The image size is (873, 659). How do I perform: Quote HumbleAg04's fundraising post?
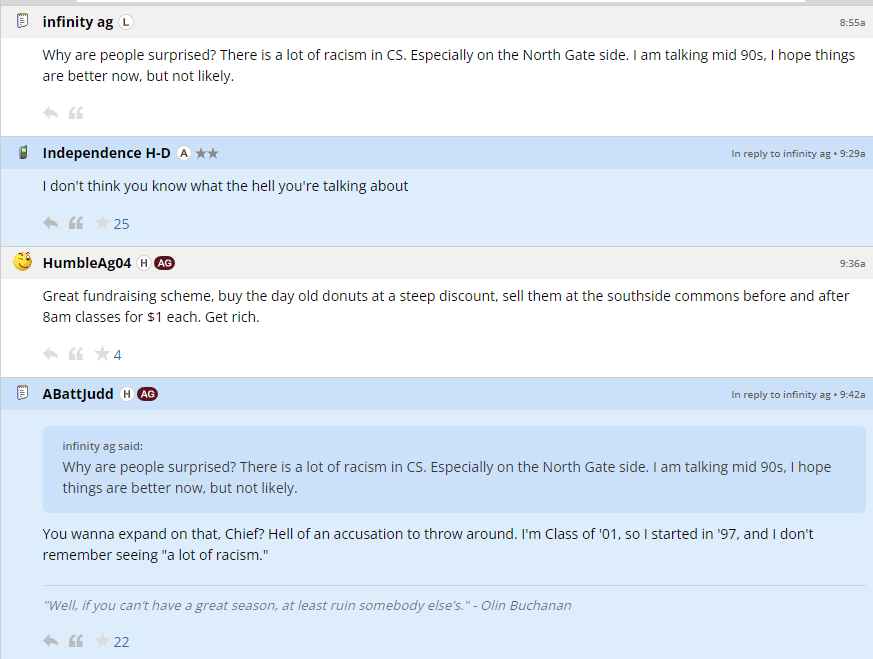(x=76, y=354)
